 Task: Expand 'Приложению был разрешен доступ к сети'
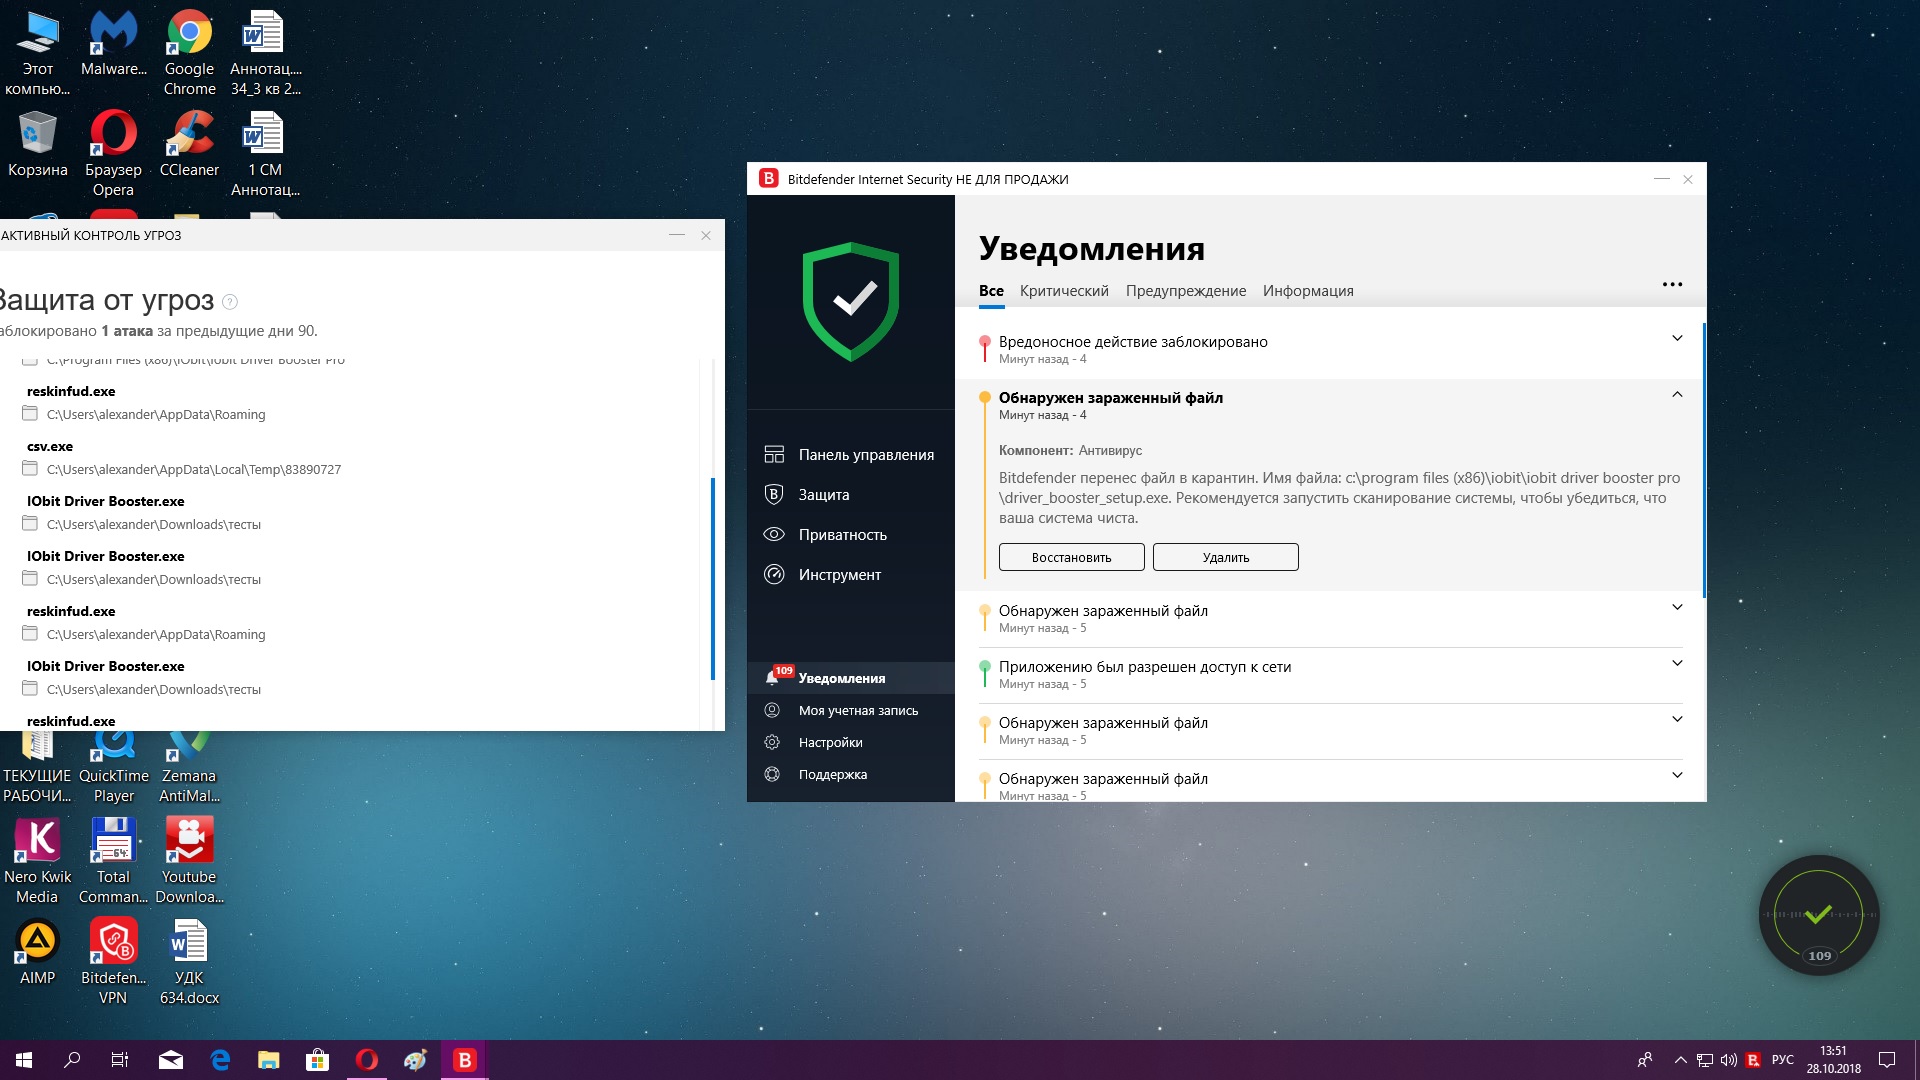coord(1677,663)
